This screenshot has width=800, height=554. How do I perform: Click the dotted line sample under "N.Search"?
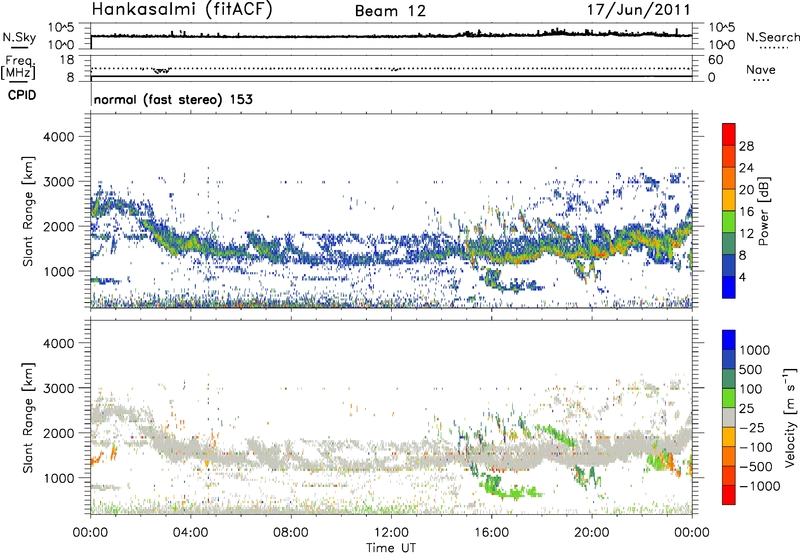pos(774,48)
